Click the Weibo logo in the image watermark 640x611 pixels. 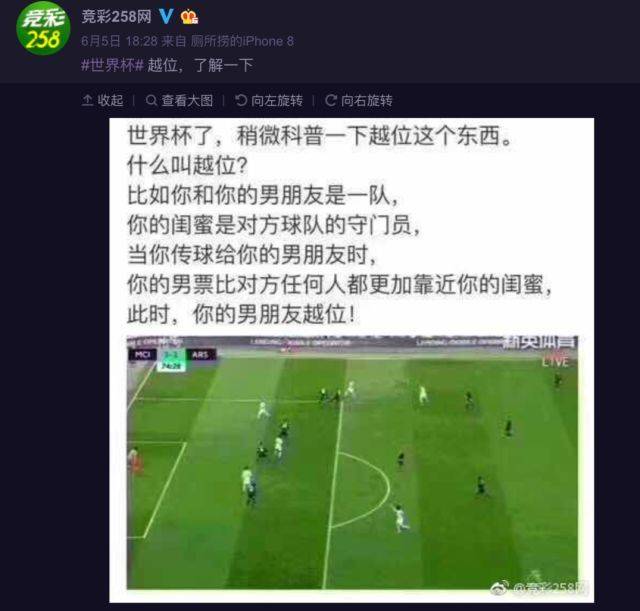499,587
